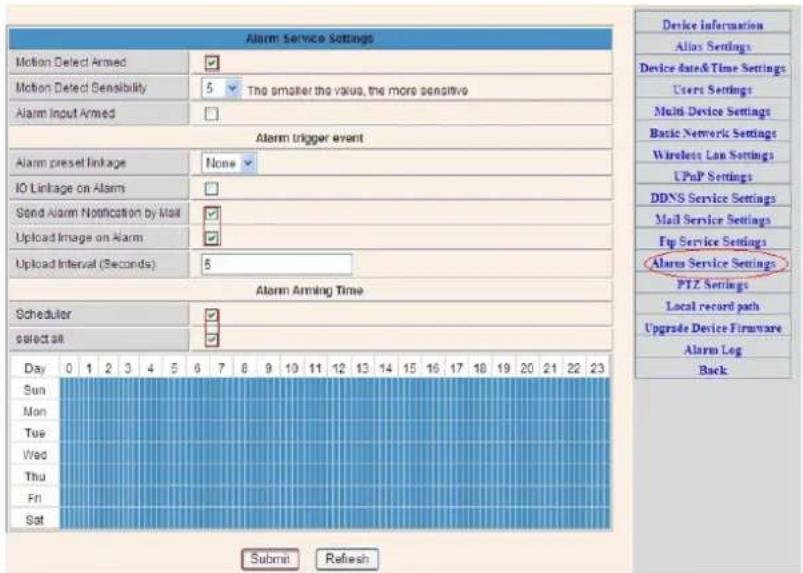Select Multi-Device Settings
This screenshot has width=803, height=573.
click(713, 112)
